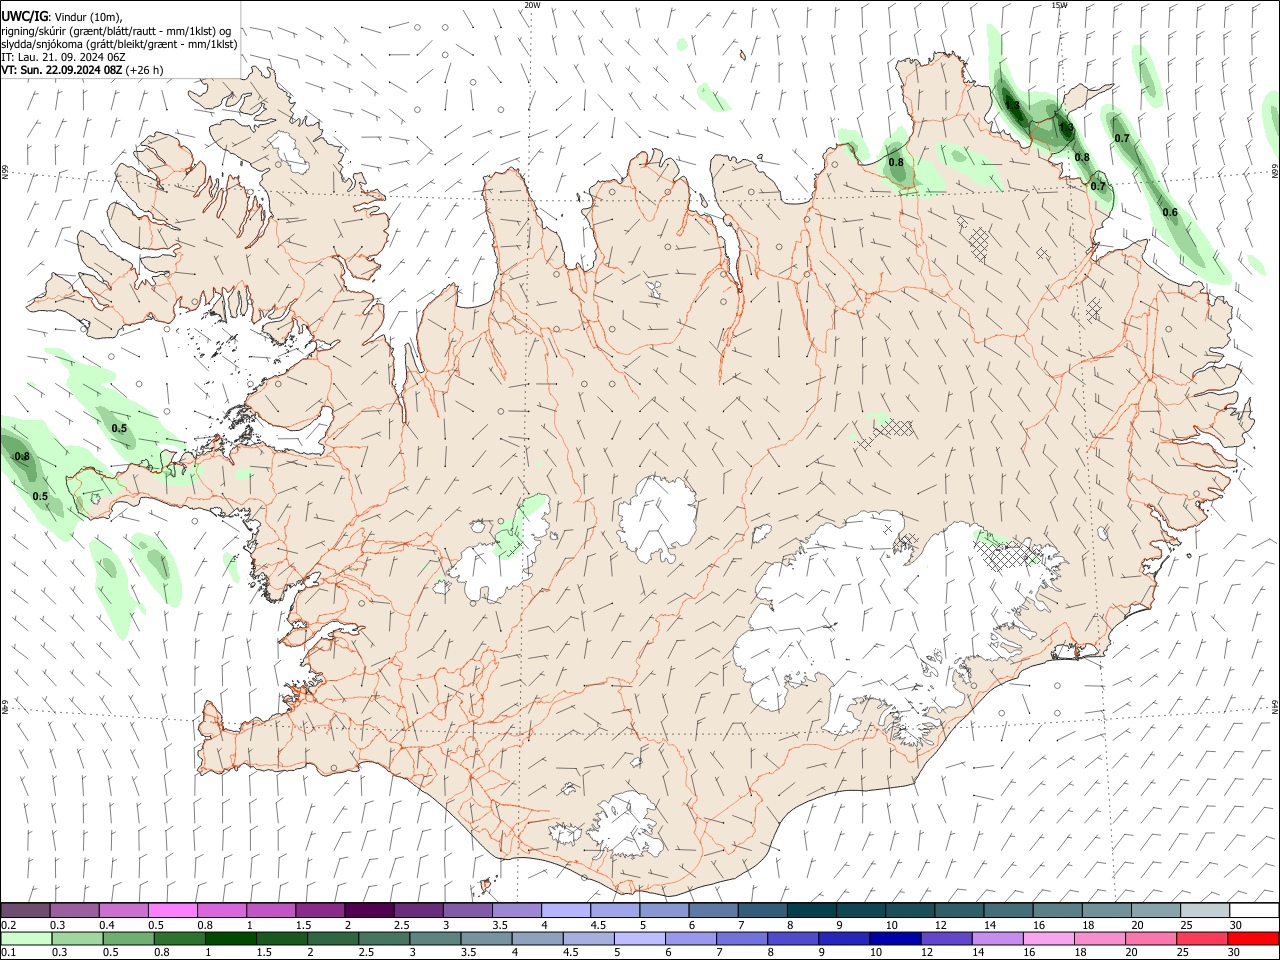Select pale green rain swatch between 0.1 and 0.3
Screen dimensions: 1280x960
click(26, 939)
